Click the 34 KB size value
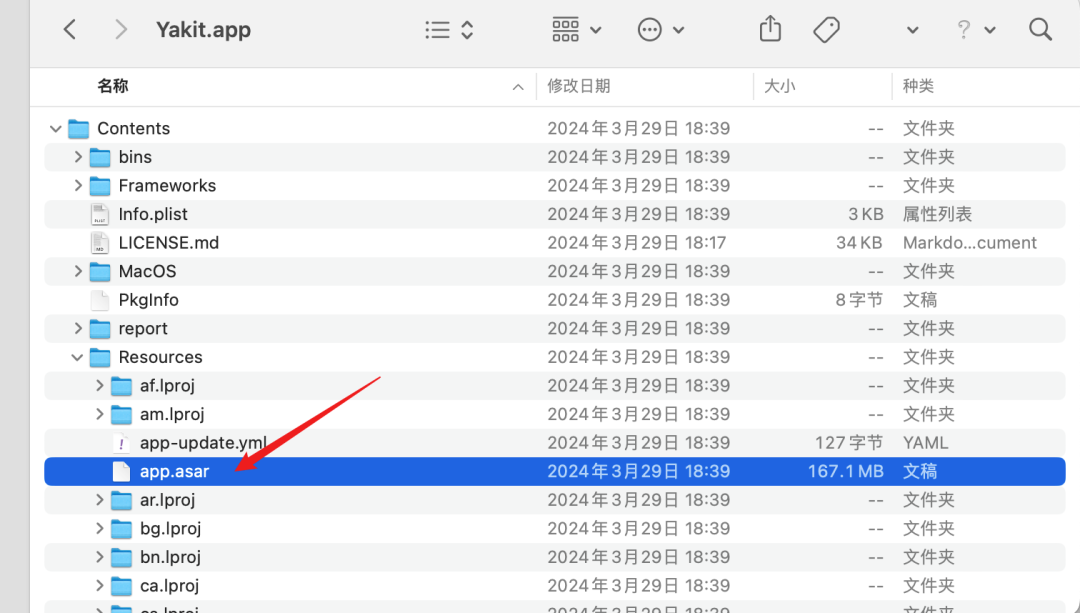1080x613 pixels. point(860,243)
